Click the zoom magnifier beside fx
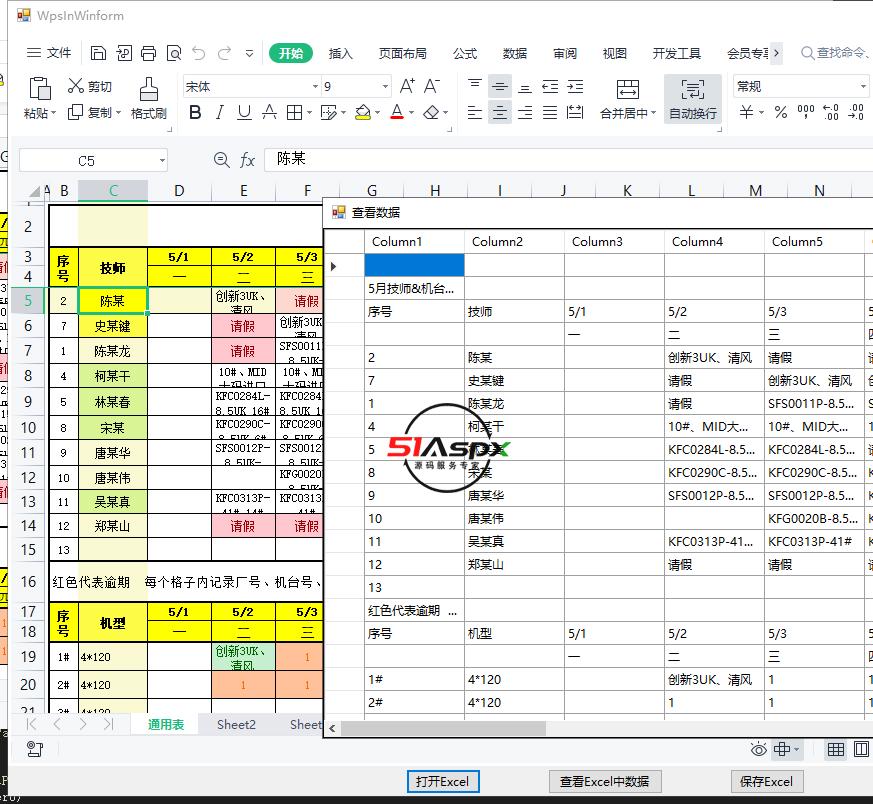Screen dimensions: 873x804 [x=222, y=160]
